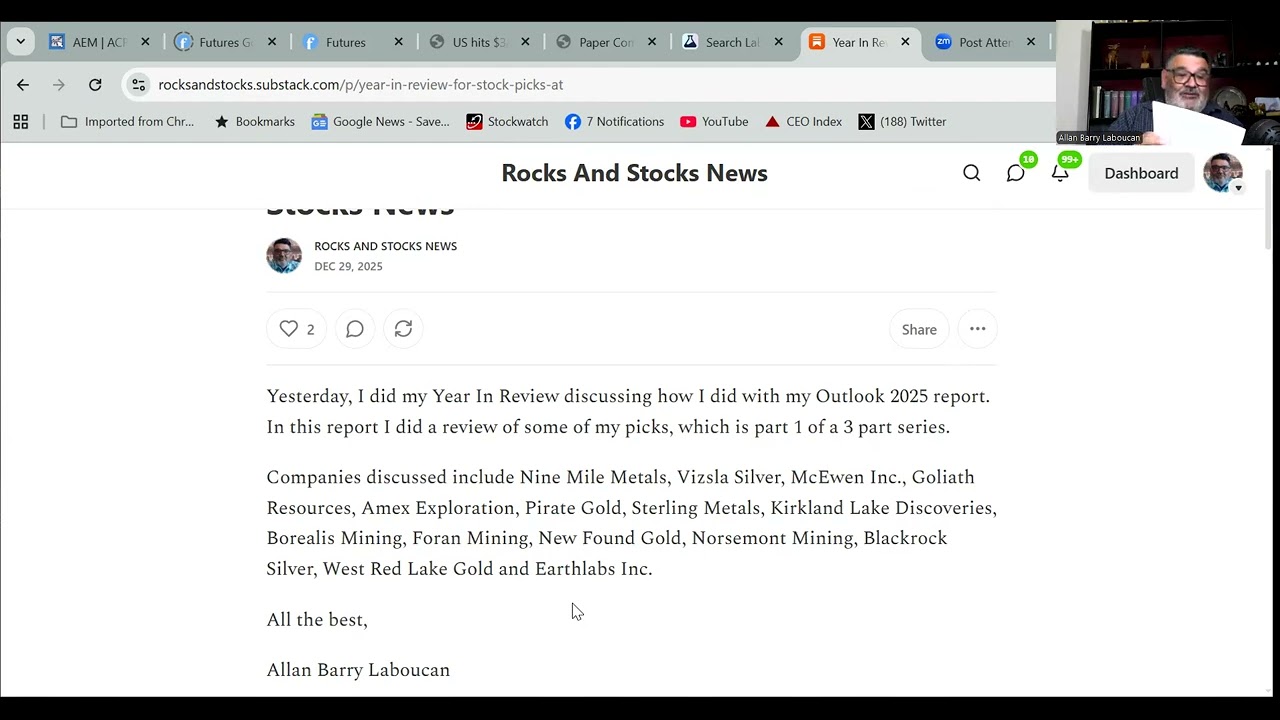The width and height of the screenshot is (1280, 720).
Task: Open CEO Index bookmark
Action: 804,122
